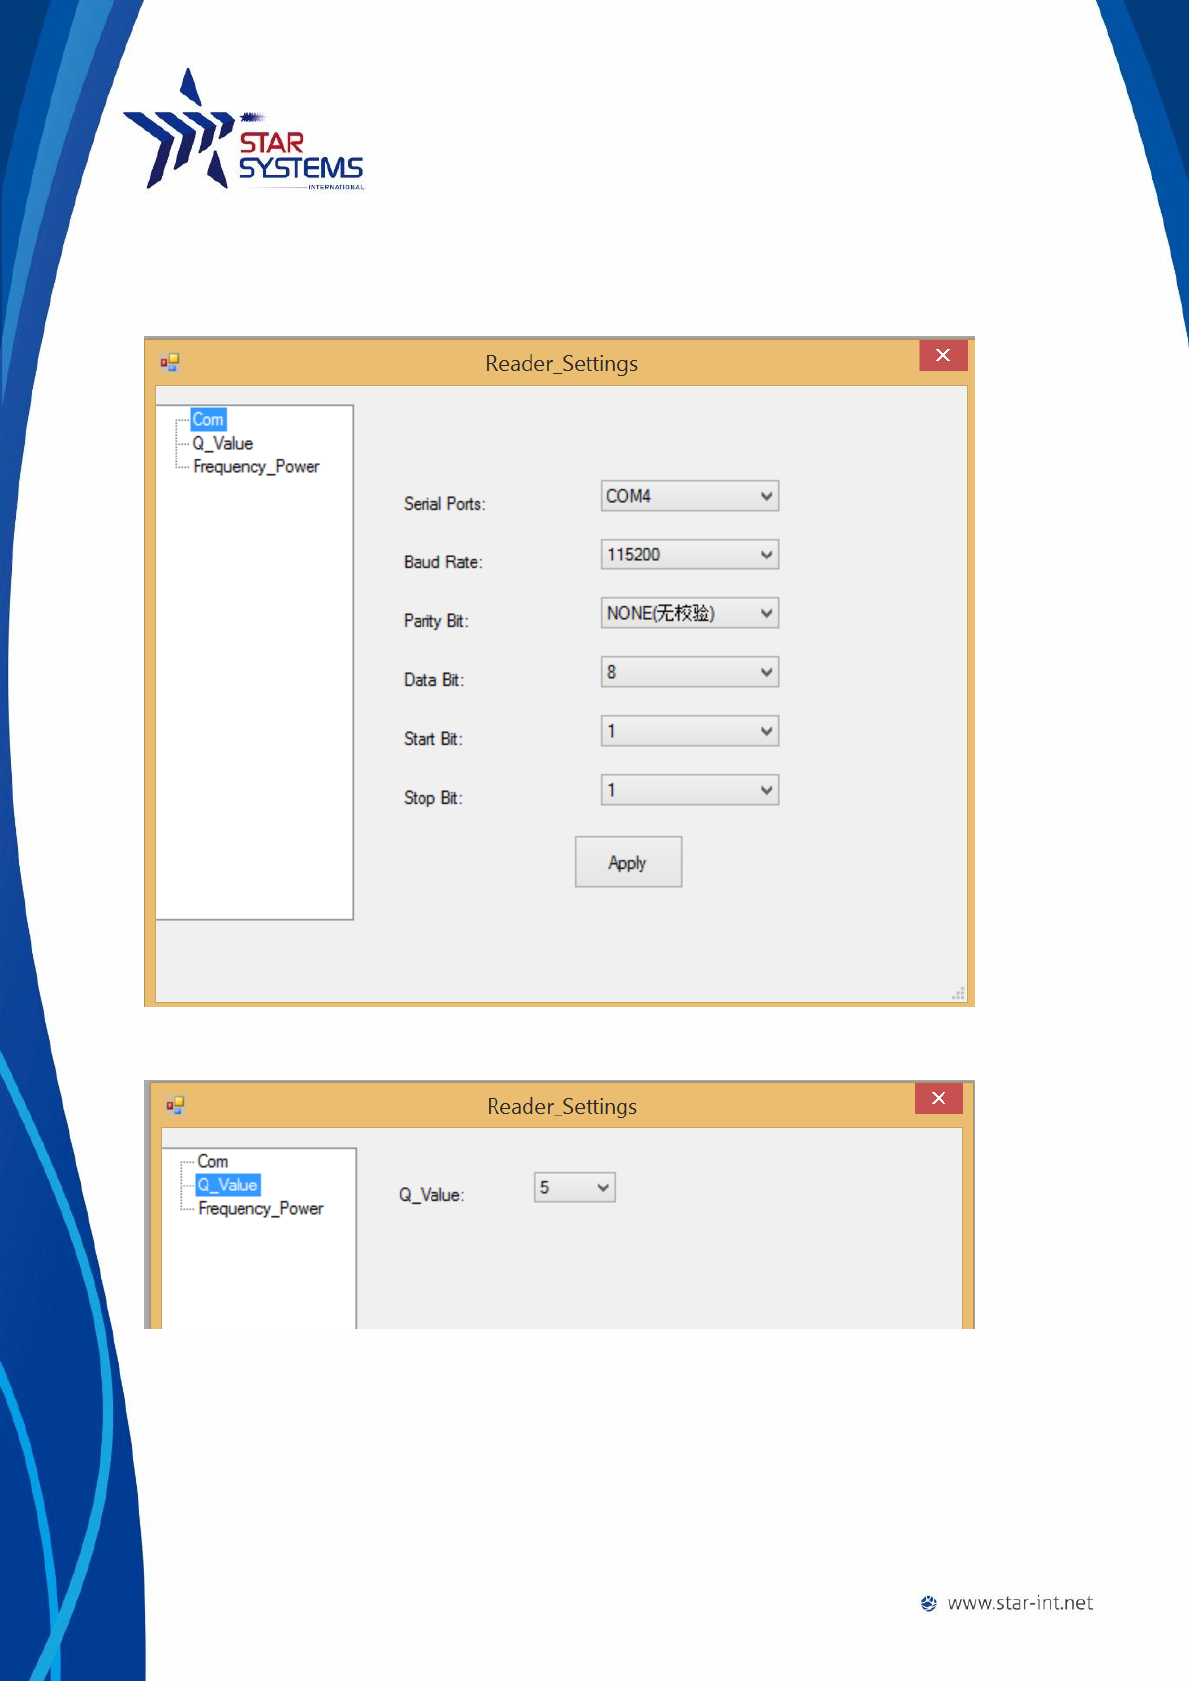The height and width of the screenshot is (1681, 1189).
Task: Click the Parity Bit label
Action: (x=436, y=621)
